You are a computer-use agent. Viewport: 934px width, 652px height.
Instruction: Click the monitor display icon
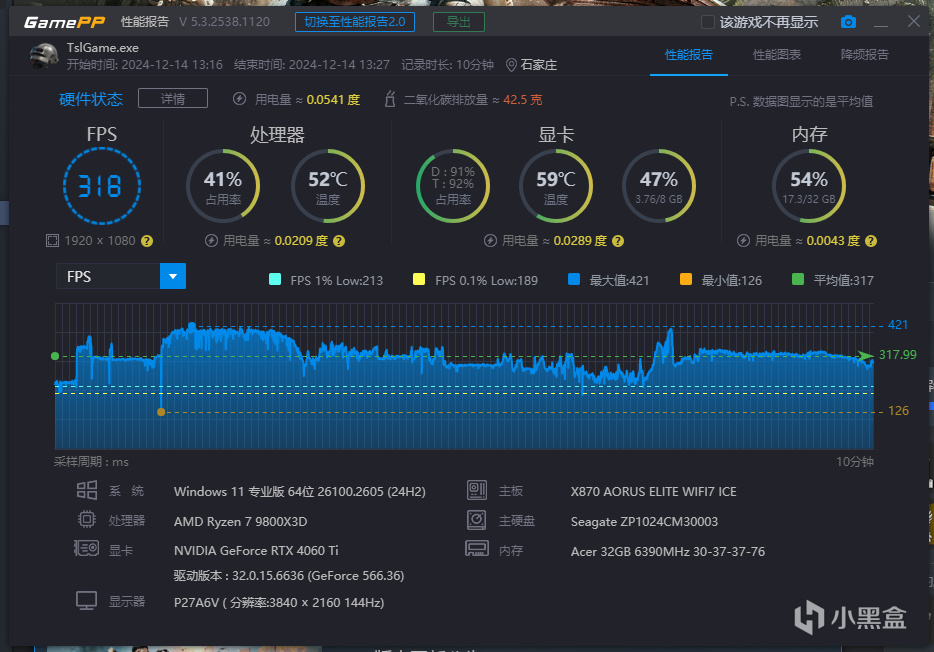(86, 601)
